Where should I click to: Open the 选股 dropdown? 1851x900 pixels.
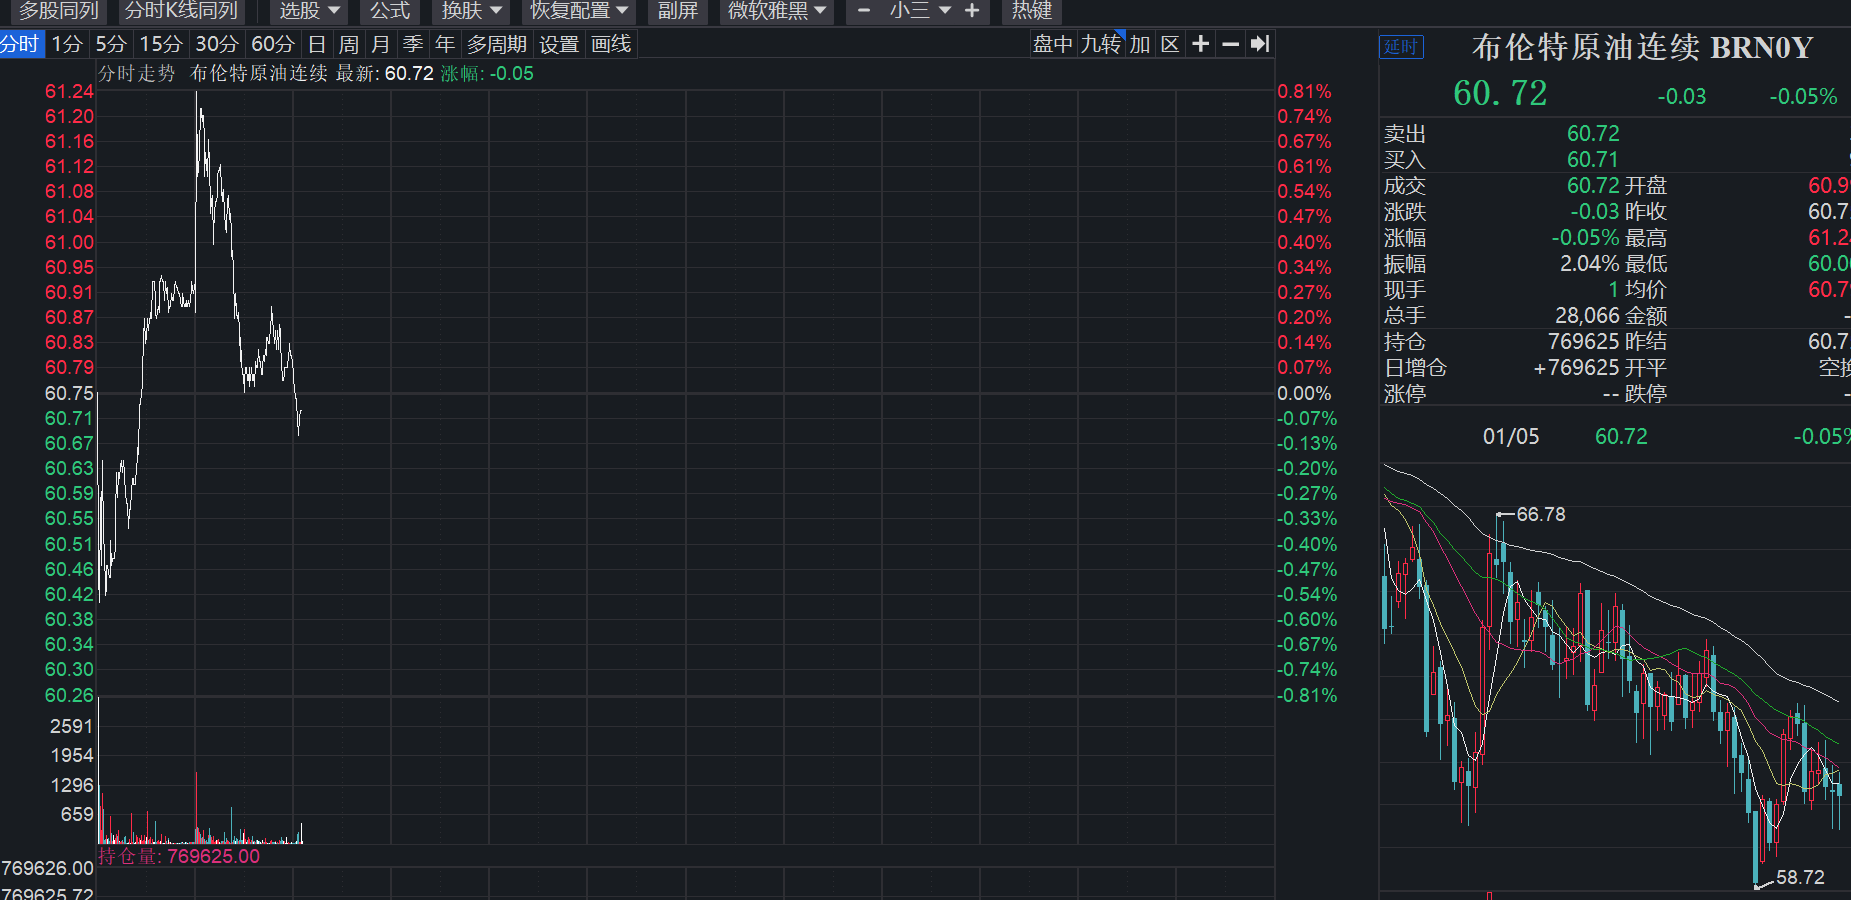pos(309,11)
